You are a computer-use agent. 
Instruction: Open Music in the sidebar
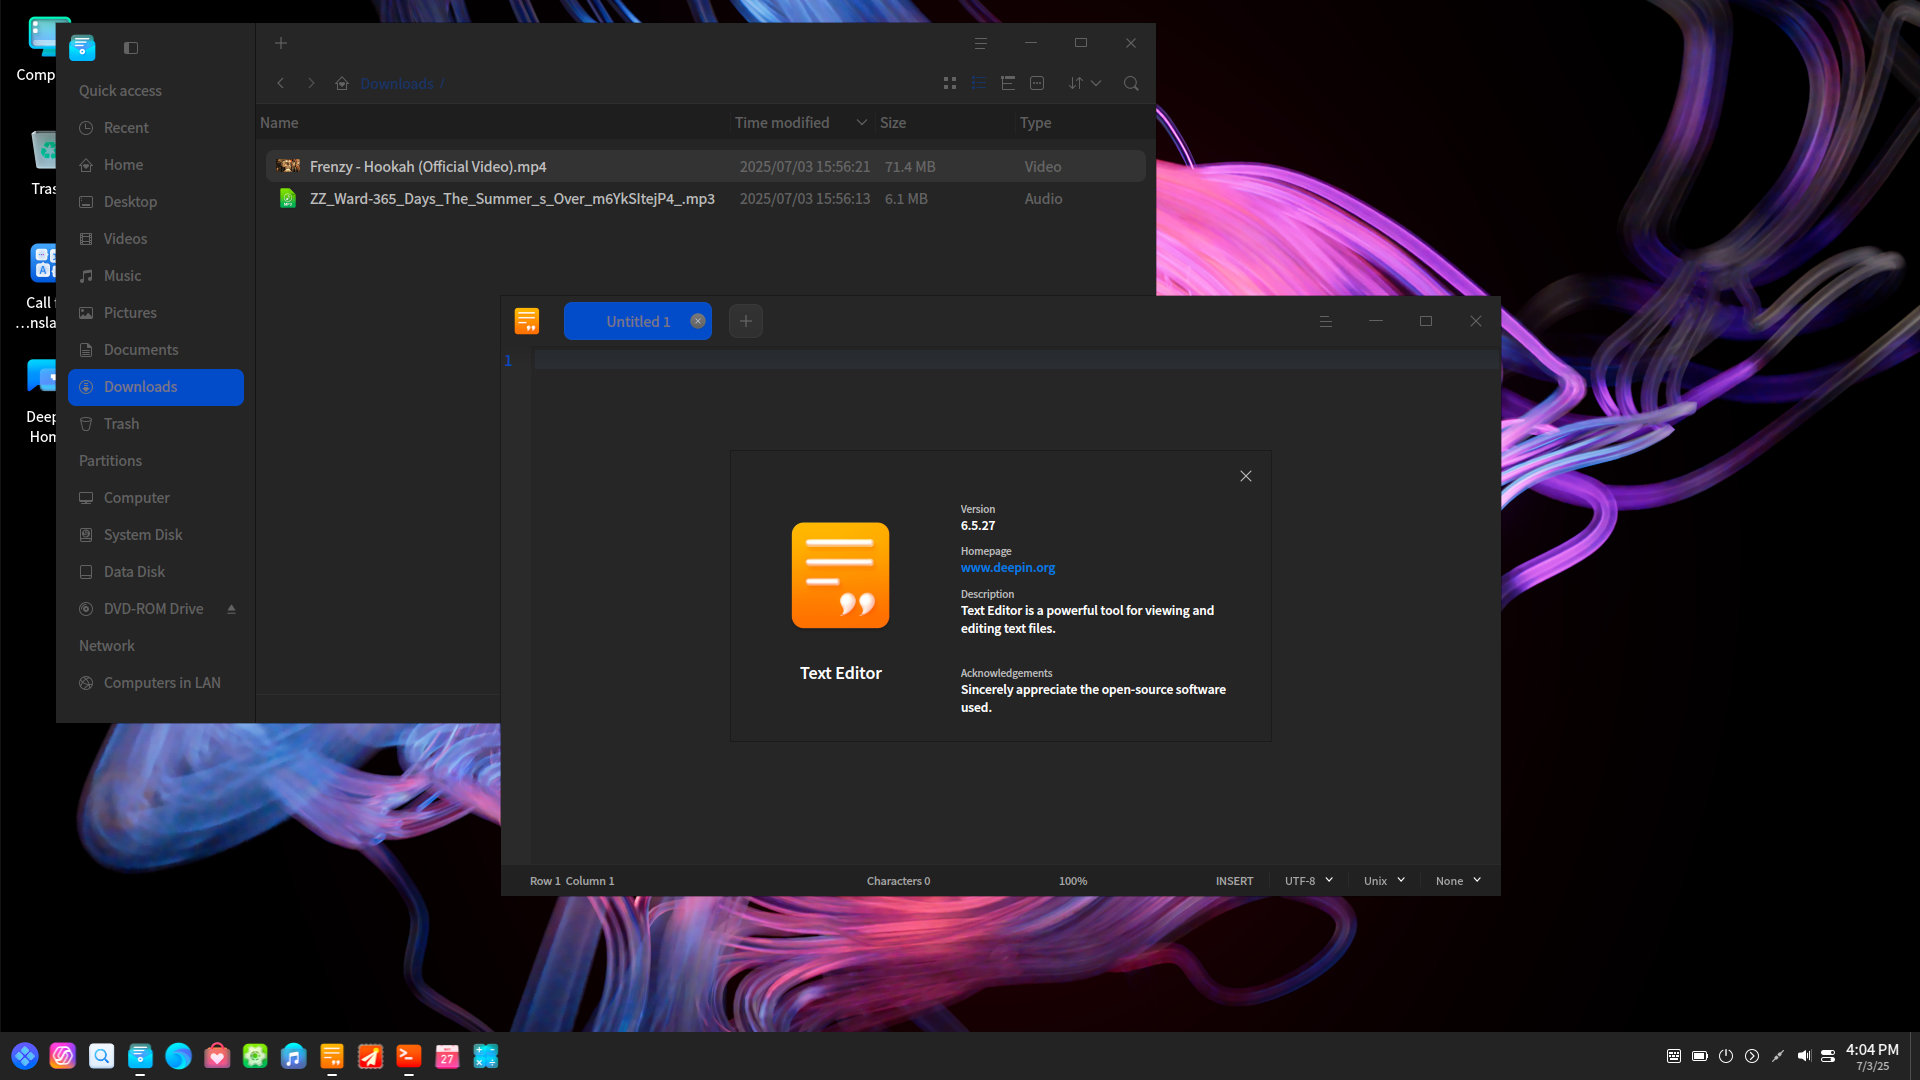pos(156,276)
